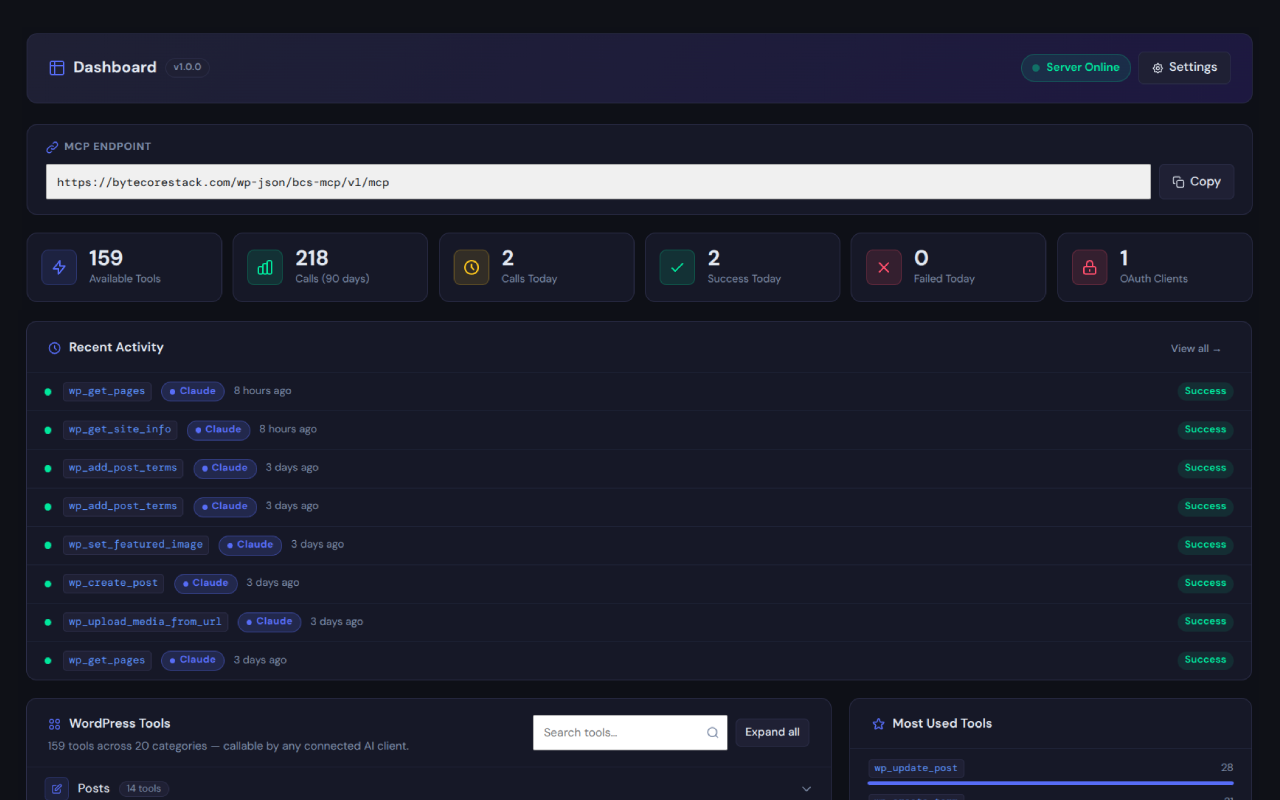Click the green status dot for wp_create_post
The height and width of the screenshot is (800, 1280).
click(48, 583)
